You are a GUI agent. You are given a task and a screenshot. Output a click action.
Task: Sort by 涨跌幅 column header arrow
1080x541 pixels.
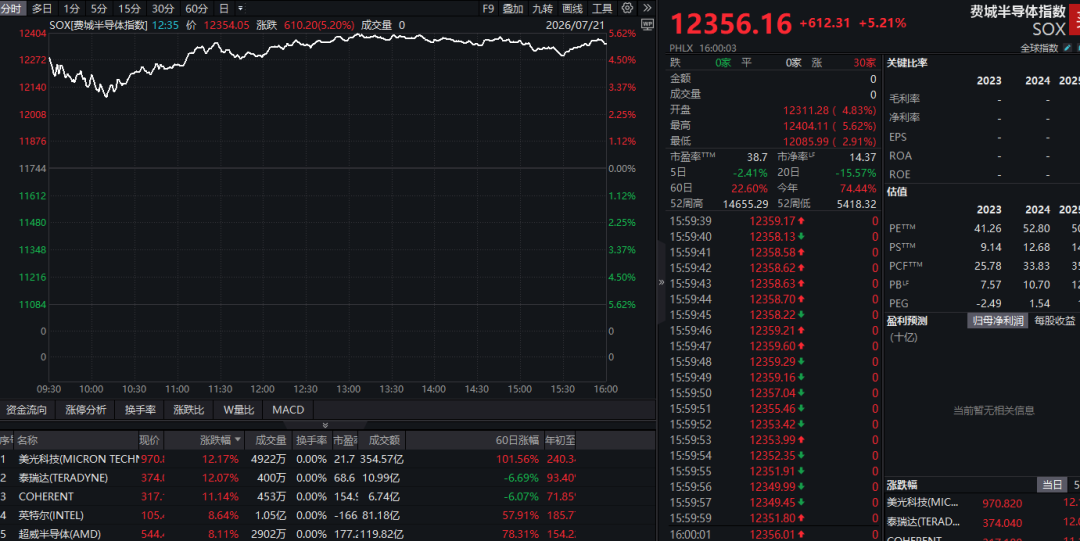click(238, 440)
